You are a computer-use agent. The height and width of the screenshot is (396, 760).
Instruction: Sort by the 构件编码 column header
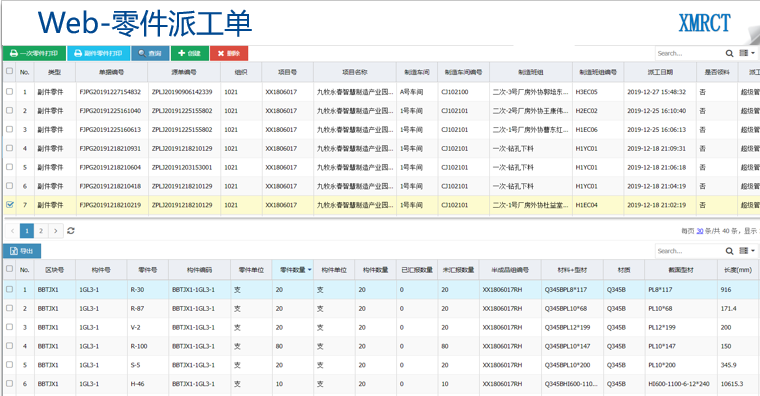point(199,270)
